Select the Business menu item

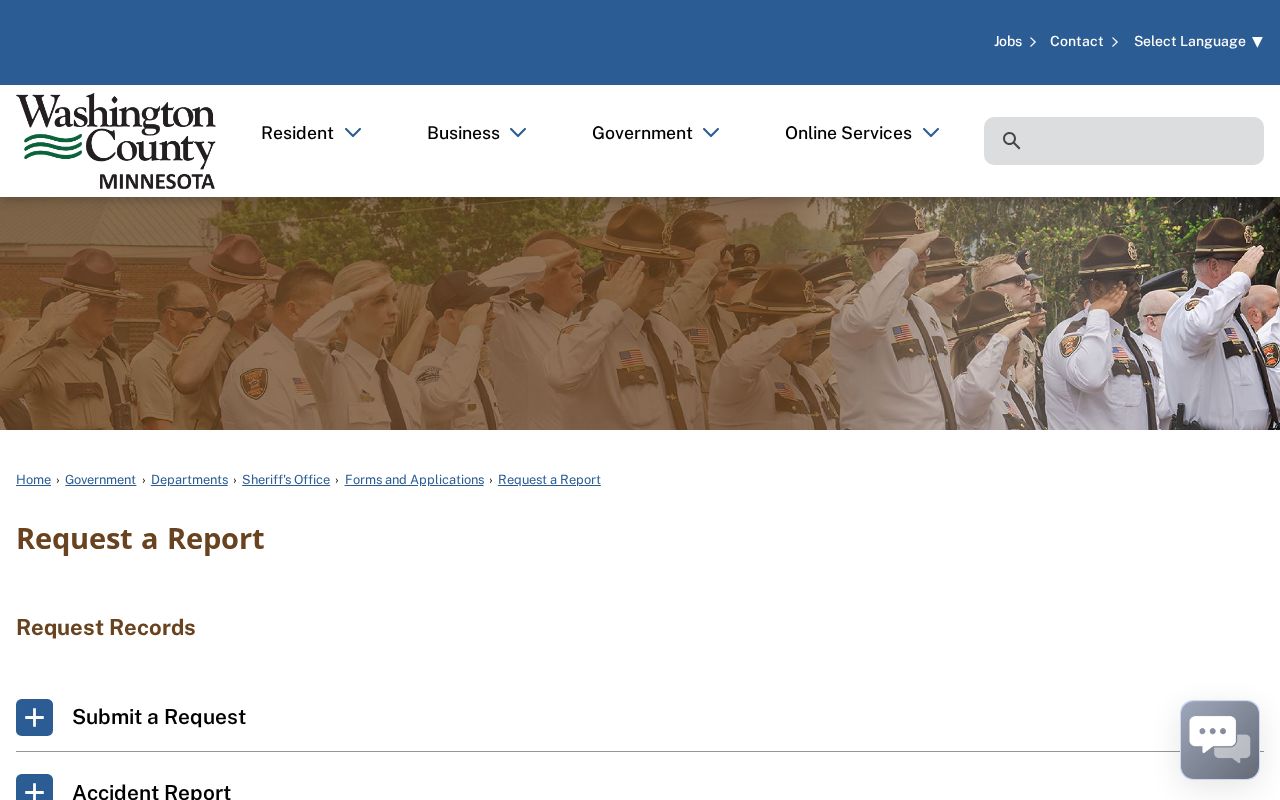[463, 133]
